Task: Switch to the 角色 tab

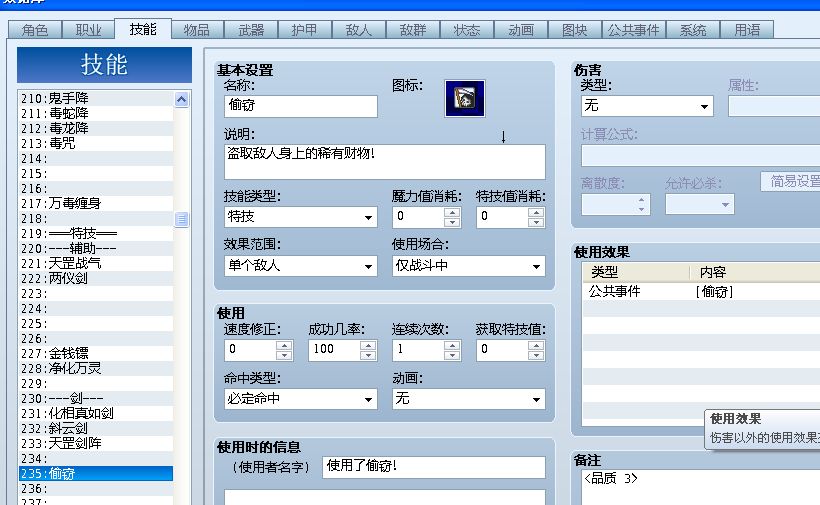Action: (x=35, y=30)
